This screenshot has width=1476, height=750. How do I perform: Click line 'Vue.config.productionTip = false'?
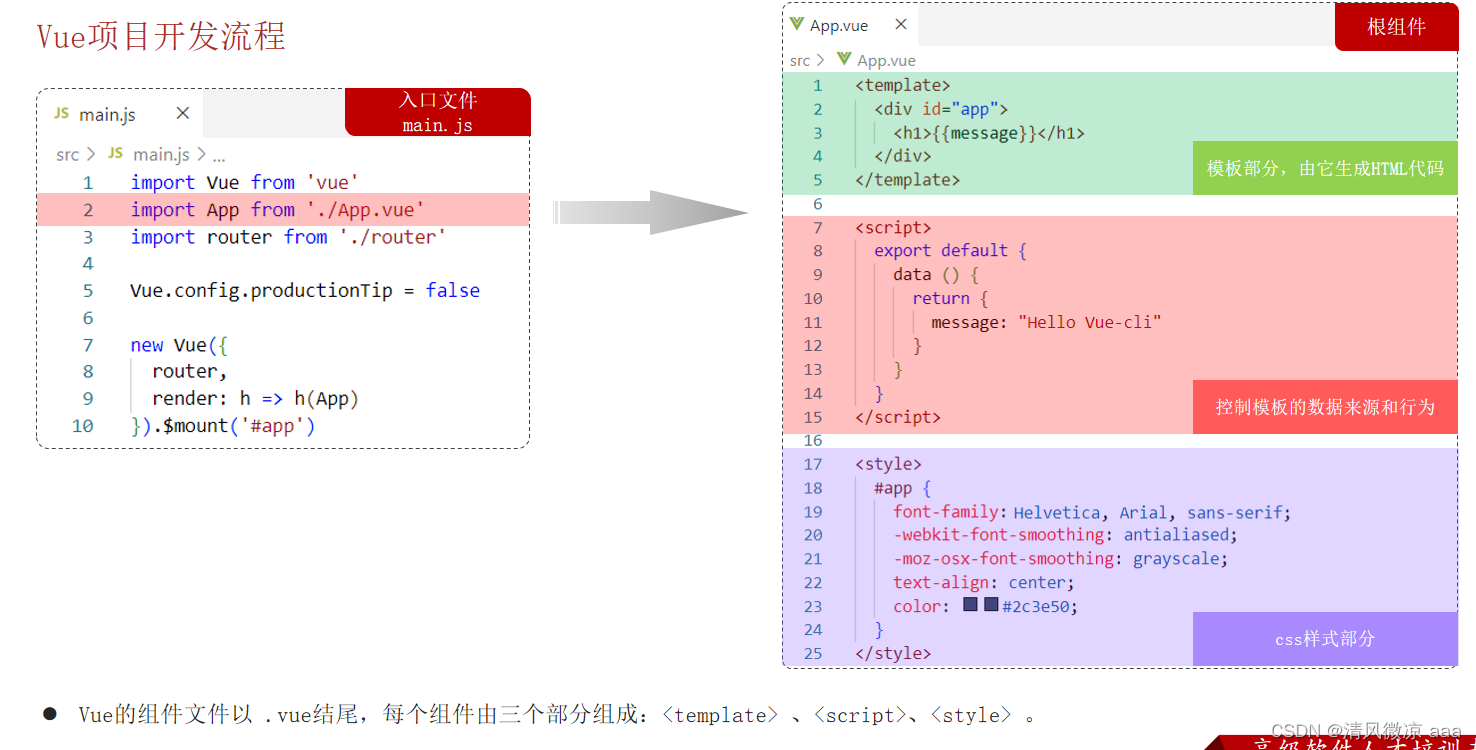tap(305, 291)
